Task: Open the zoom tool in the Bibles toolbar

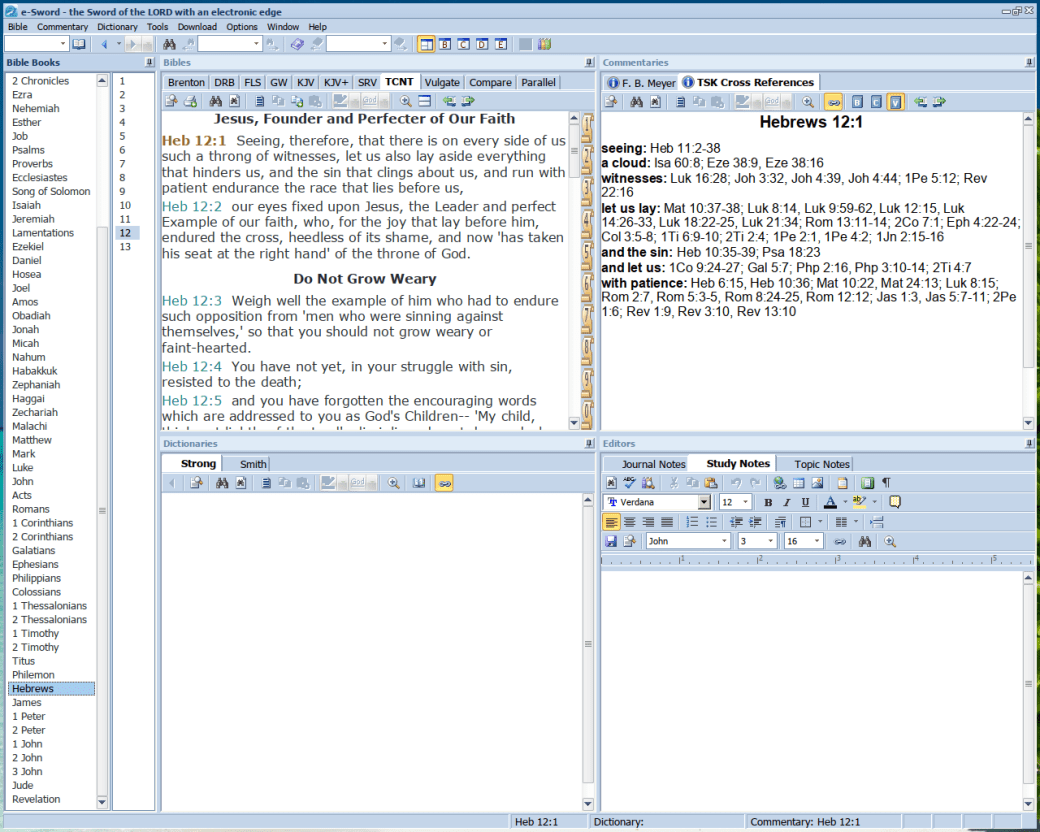Action: (405, 101)
